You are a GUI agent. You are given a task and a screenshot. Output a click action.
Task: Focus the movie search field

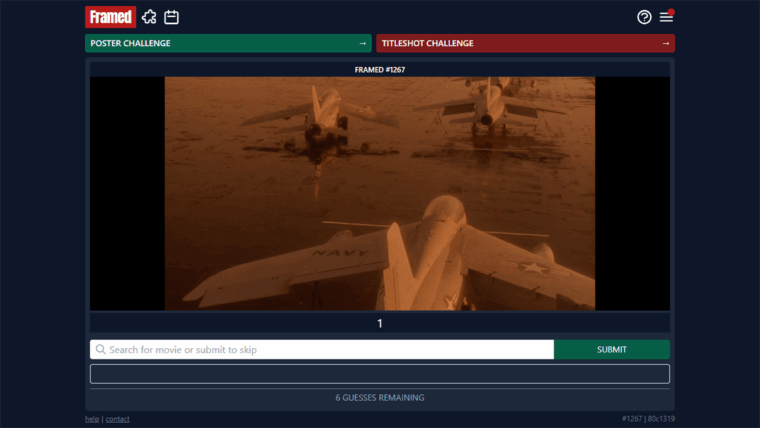coord(322,349)
